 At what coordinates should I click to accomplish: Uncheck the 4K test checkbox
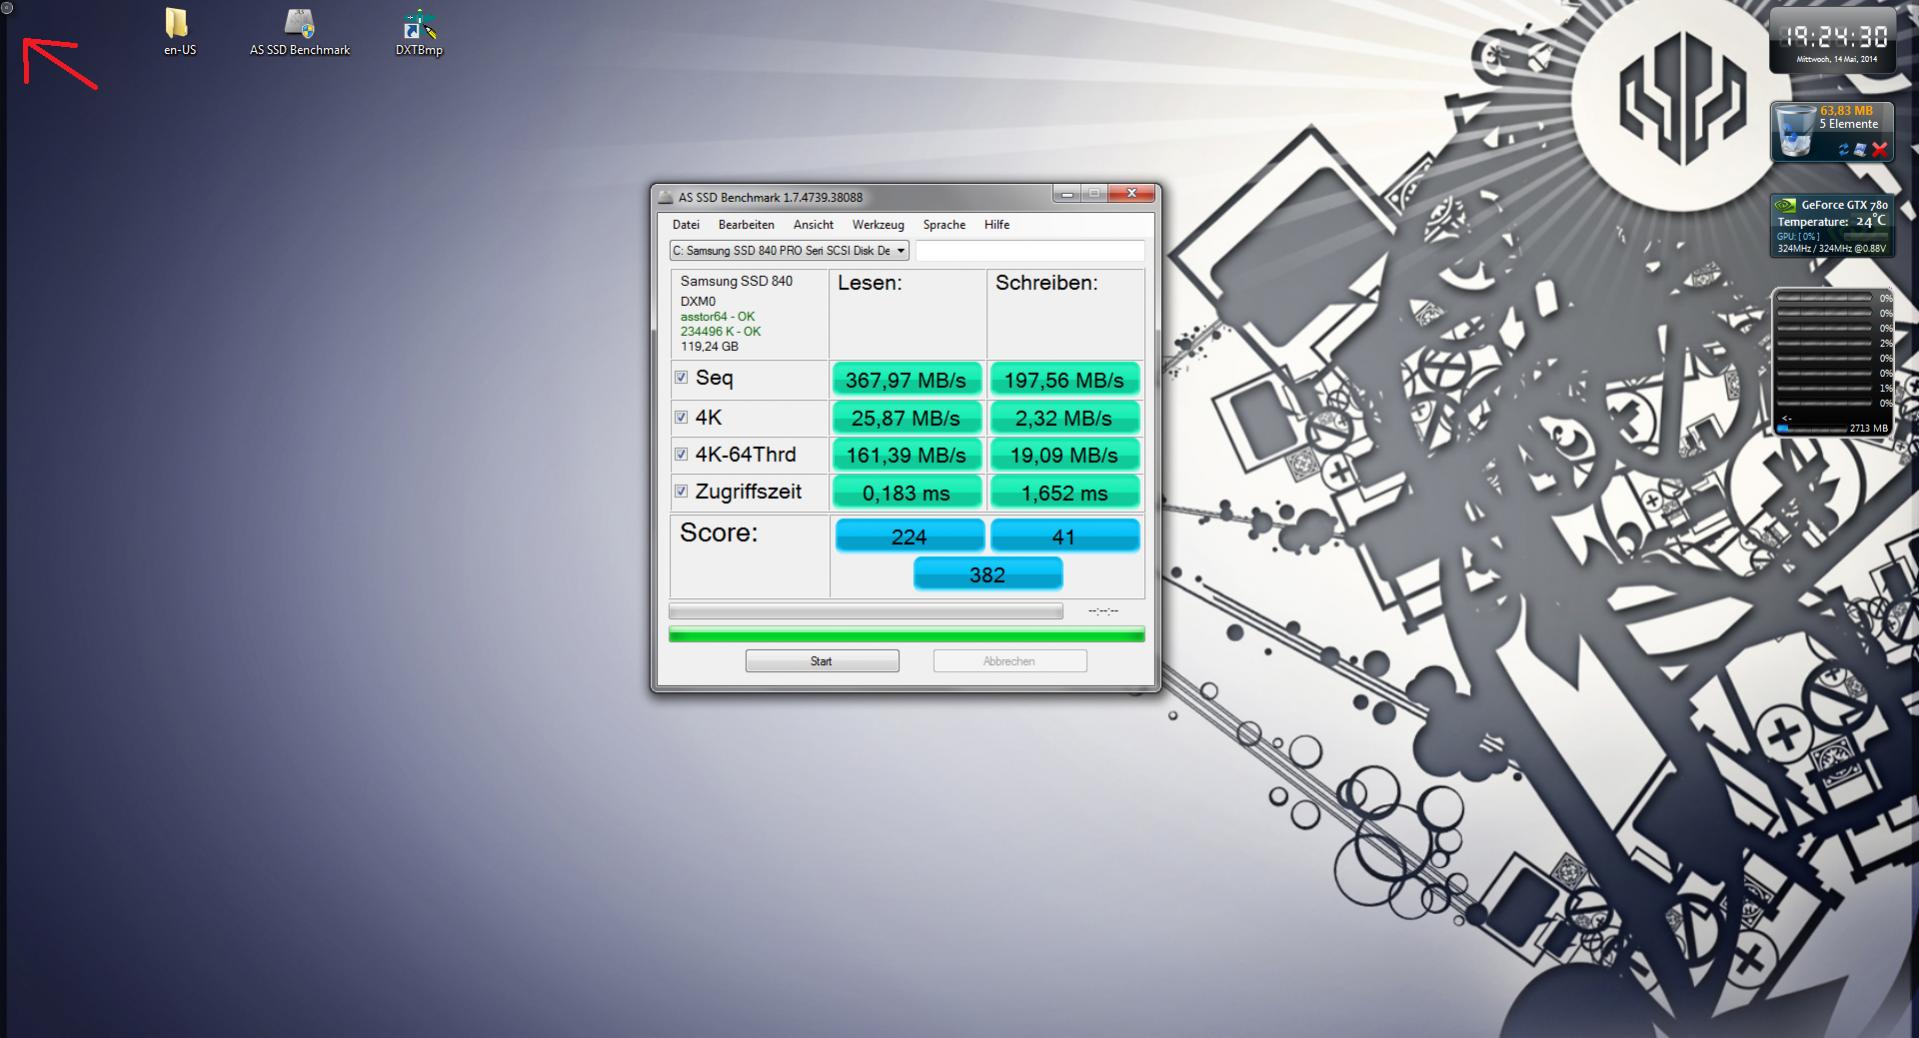(681, 417)
